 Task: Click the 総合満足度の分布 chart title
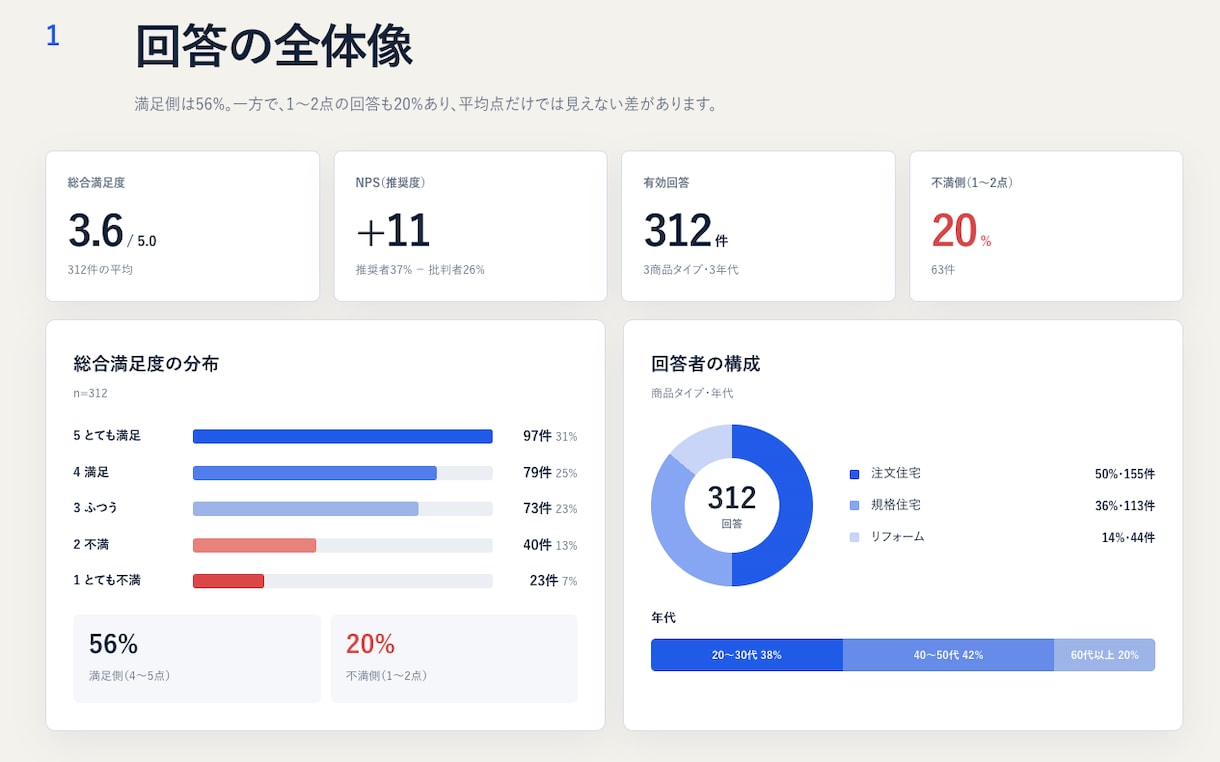click(x=146, y=364)
